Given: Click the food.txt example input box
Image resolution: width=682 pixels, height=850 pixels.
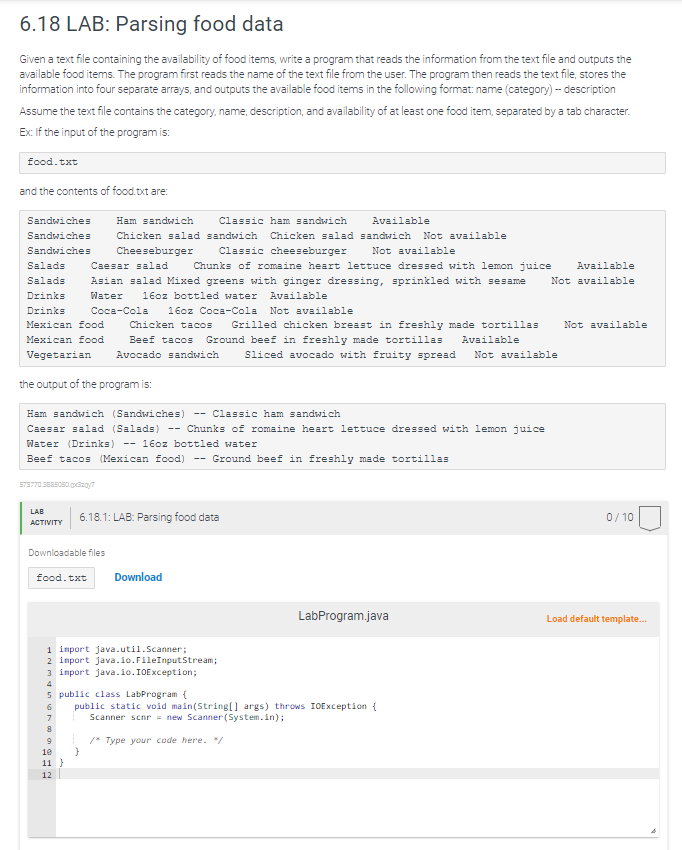Looking at the screenshot, I should [342, 163].
